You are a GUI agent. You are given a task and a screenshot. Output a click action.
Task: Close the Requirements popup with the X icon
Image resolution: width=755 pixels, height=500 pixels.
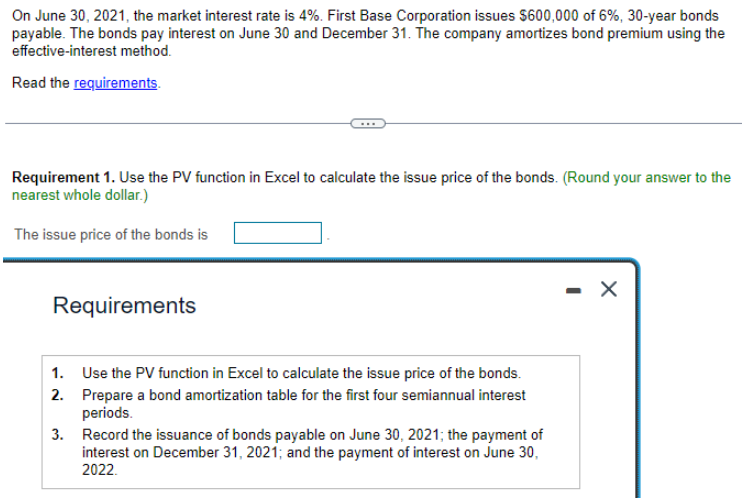tap(609, 289)
